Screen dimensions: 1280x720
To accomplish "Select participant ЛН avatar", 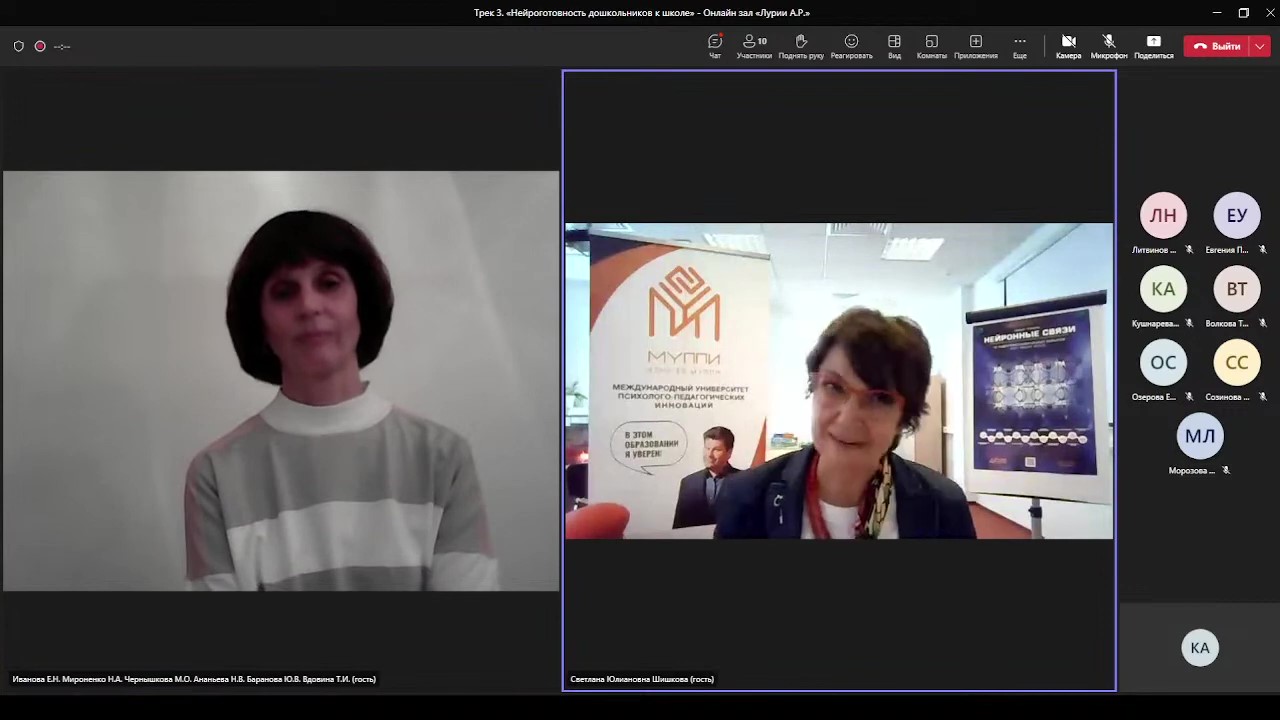I will (x=1163, y=216).
